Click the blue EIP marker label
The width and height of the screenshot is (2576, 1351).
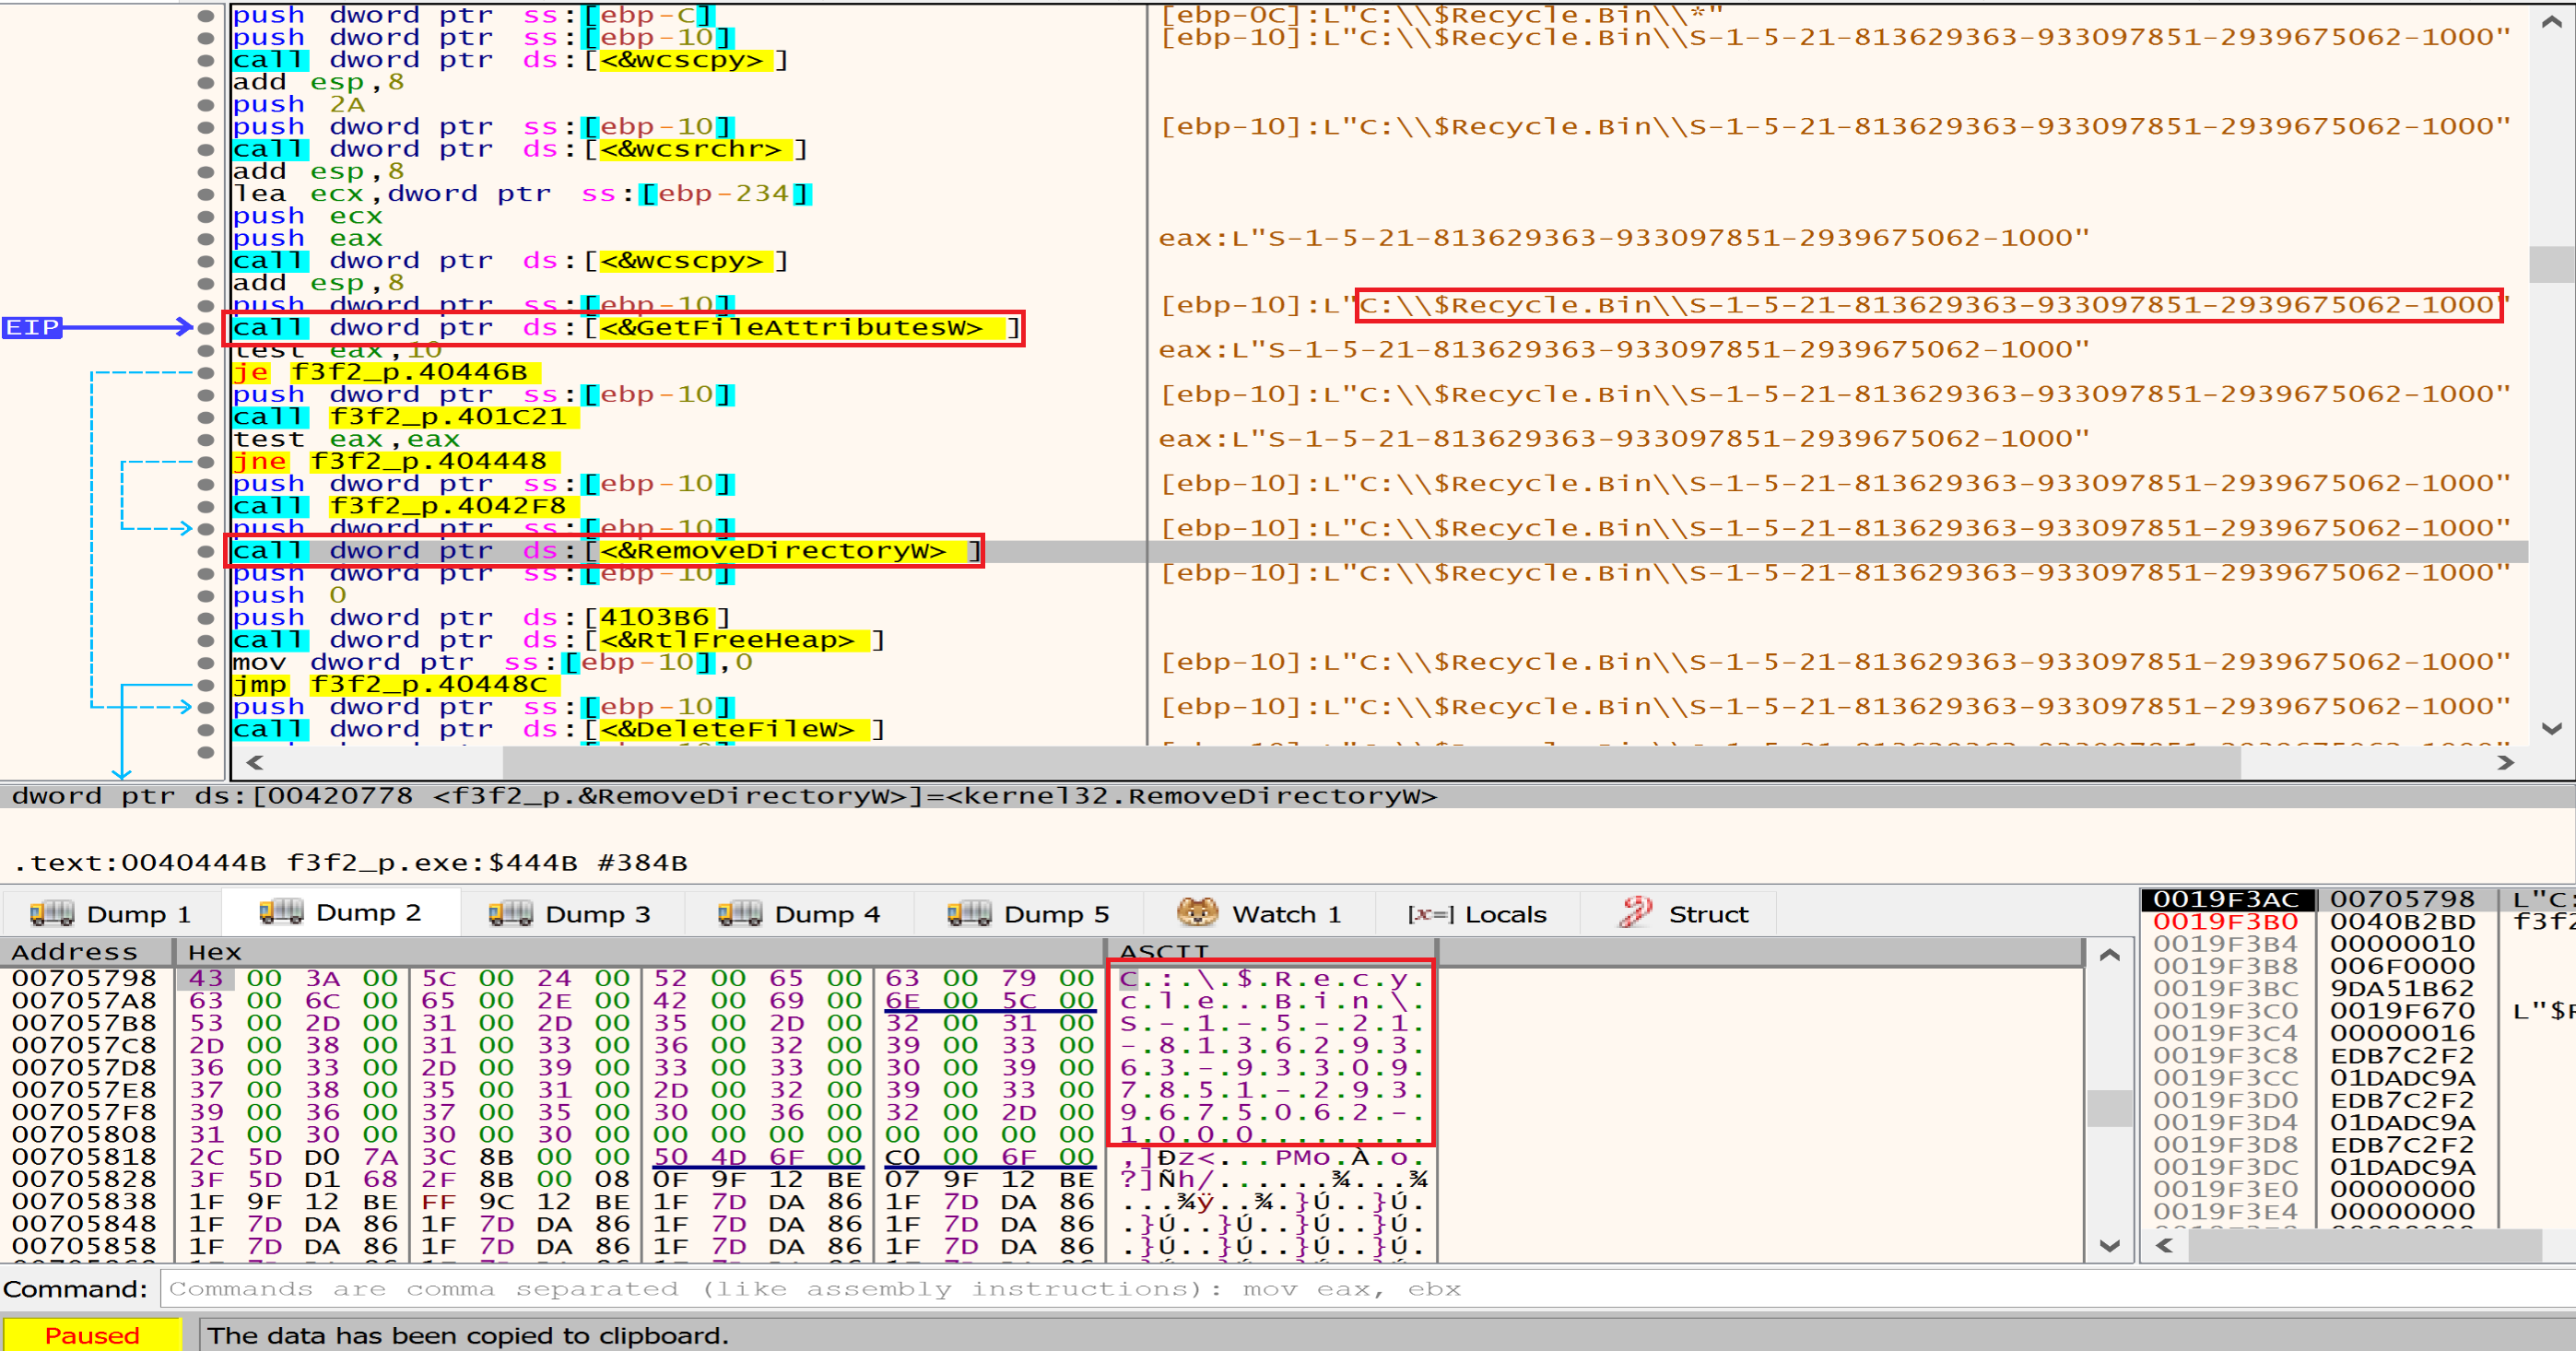click(x=32, y=327)
